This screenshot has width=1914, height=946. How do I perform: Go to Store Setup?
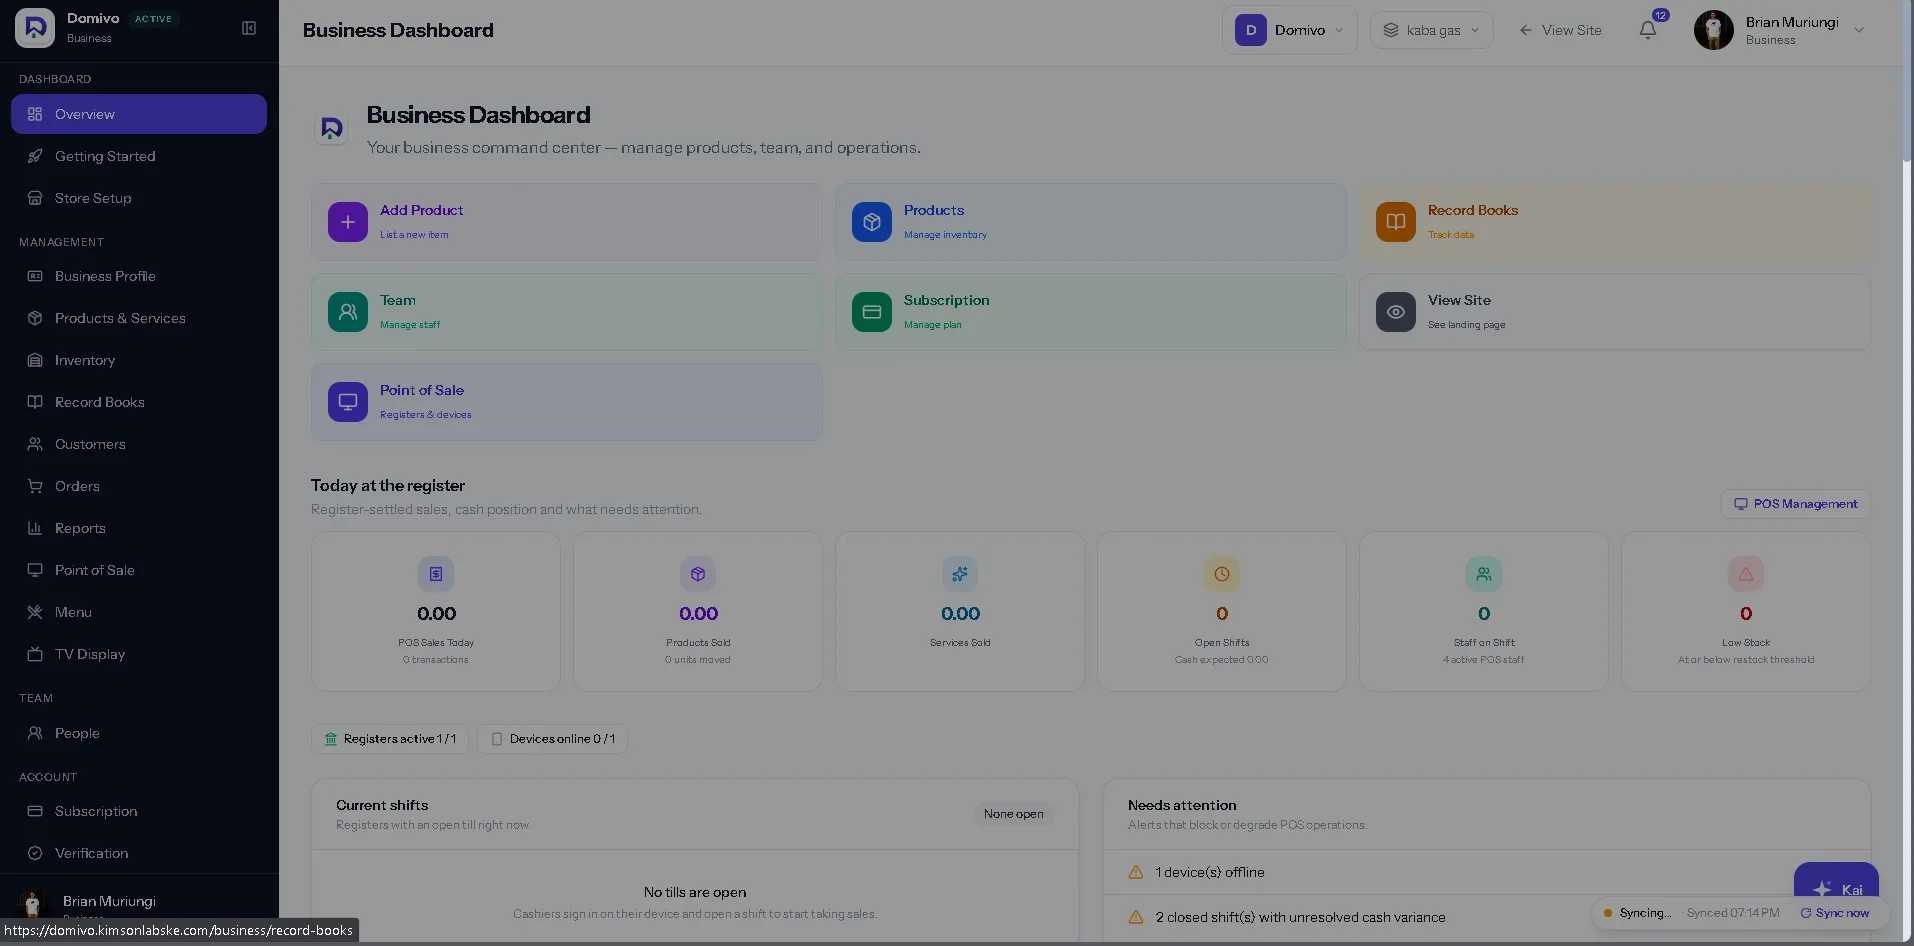[139, 198]
